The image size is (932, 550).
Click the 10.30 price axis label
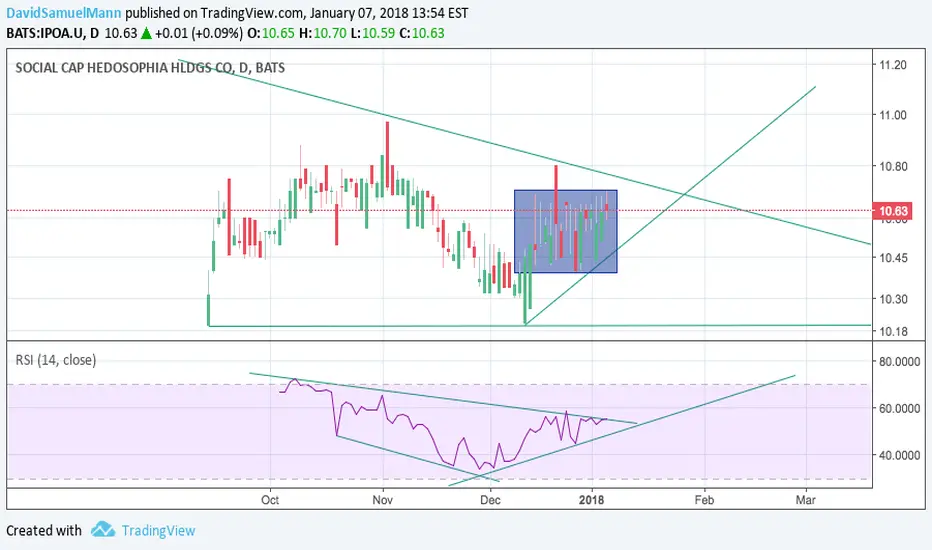click(x=893, y=299)
